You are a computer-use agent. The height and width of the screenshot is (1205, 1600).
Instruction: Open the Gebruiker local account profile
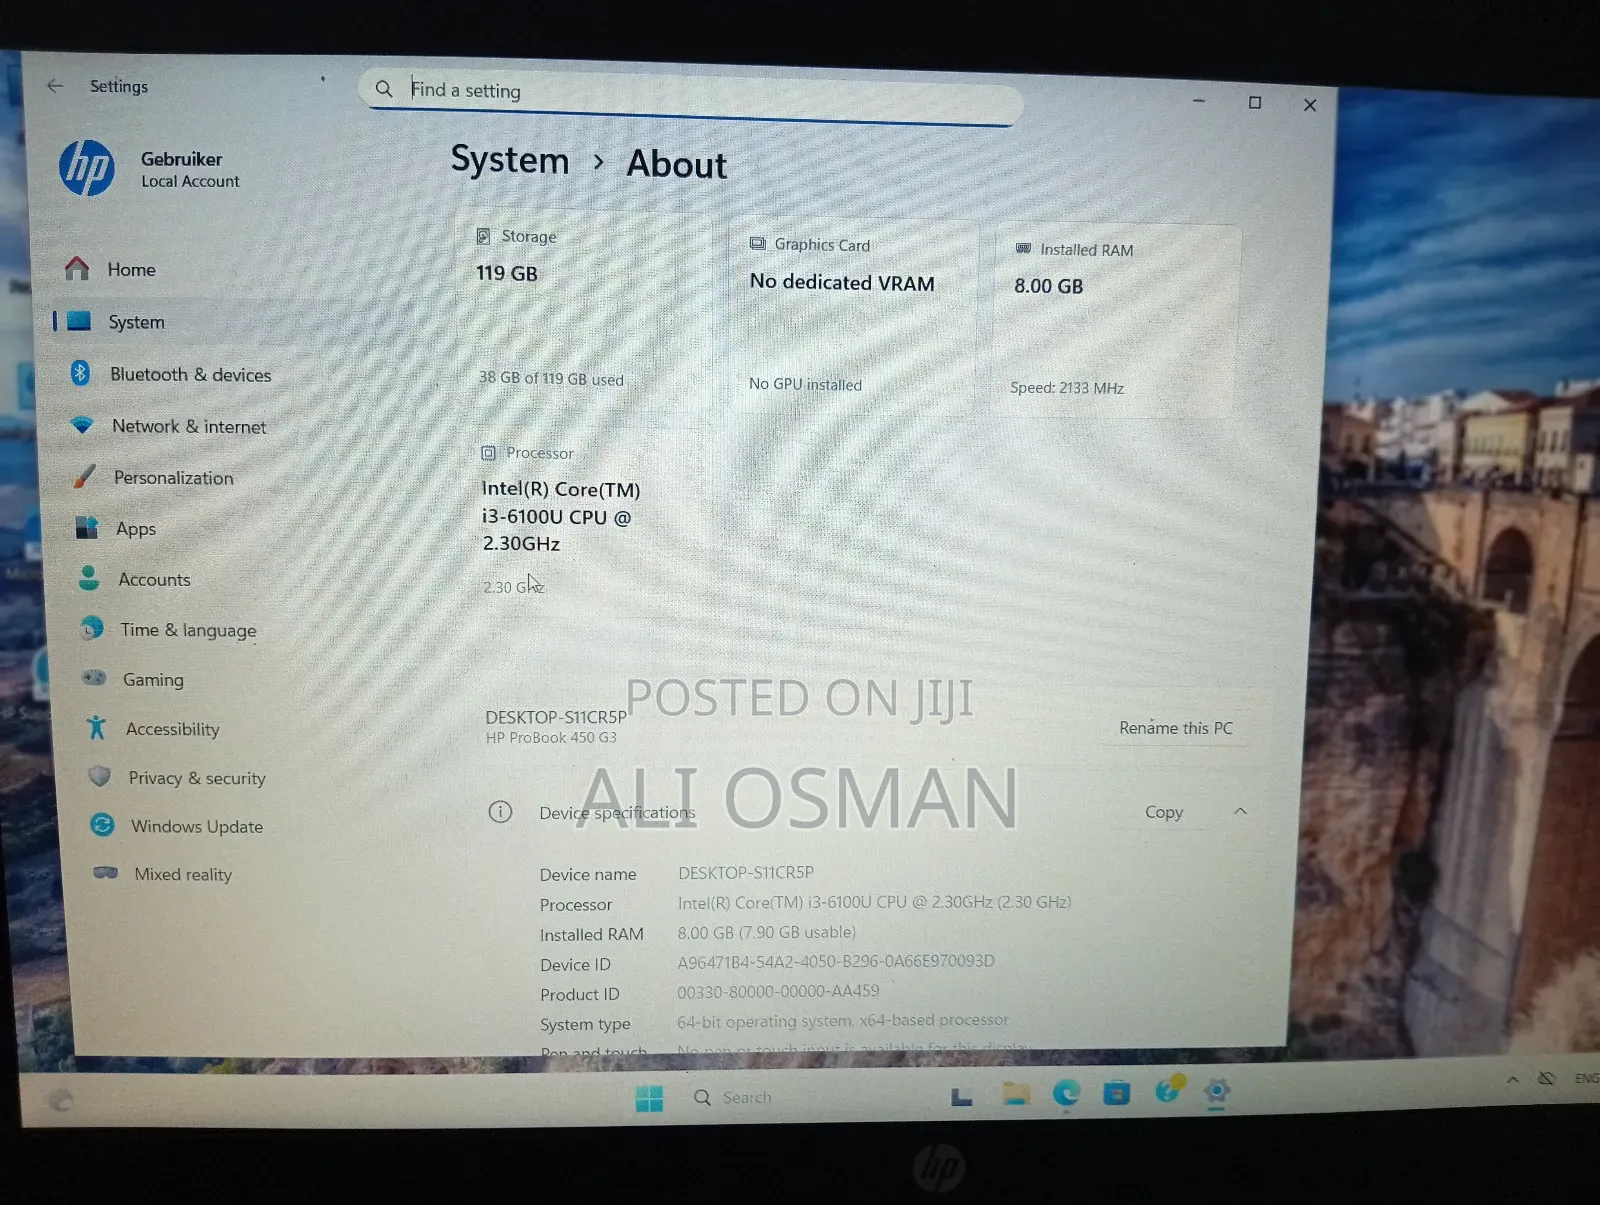point(150,169)
